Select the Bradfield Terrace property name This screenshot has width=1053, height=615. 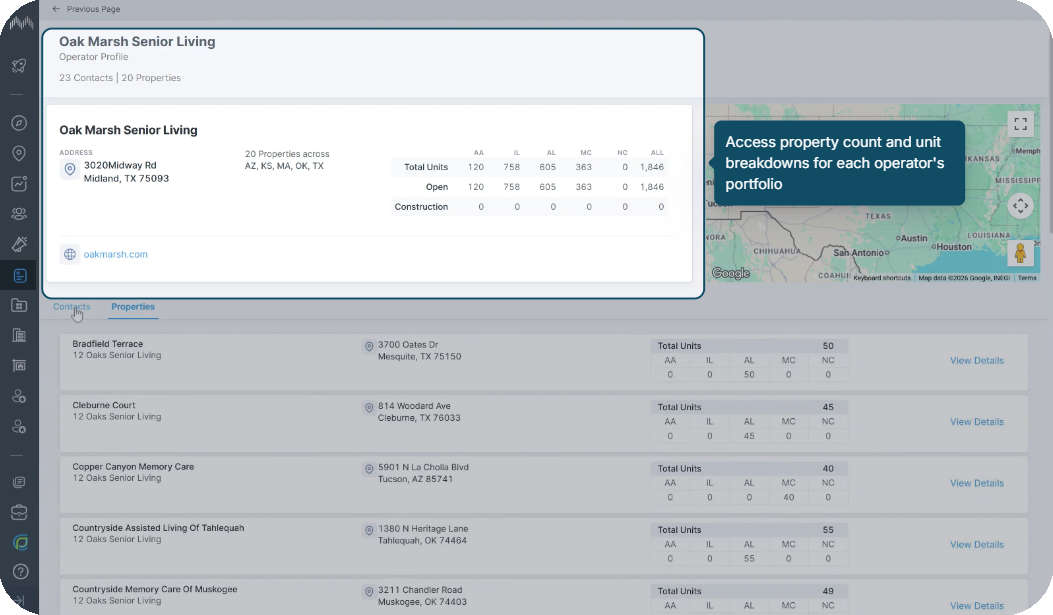tap(107, 344)
